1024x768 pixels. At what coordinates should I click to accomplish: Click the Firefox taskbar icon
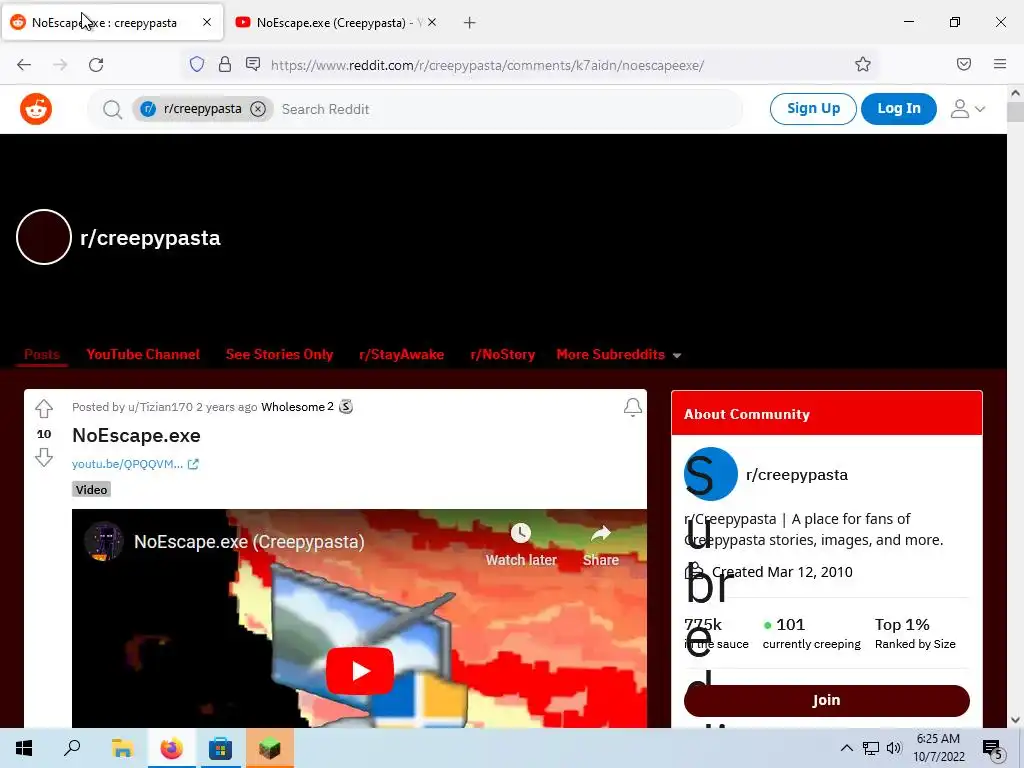pos(172,748)
